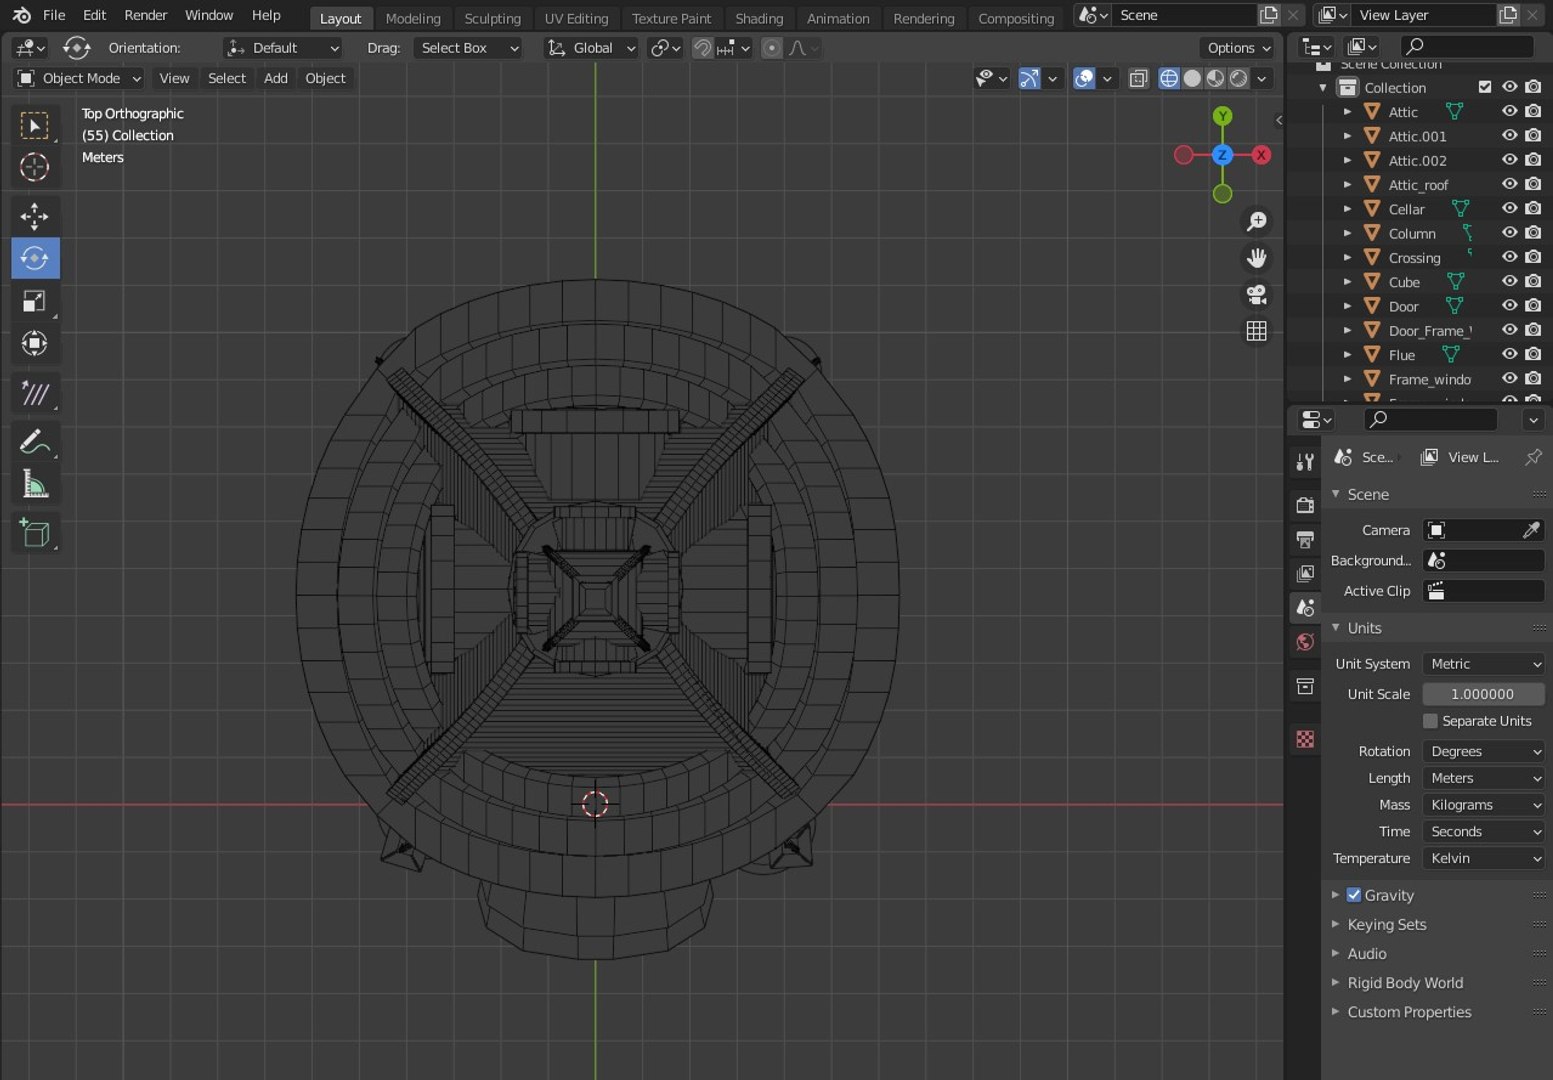Activate the Annotate pencil tool

35,441
